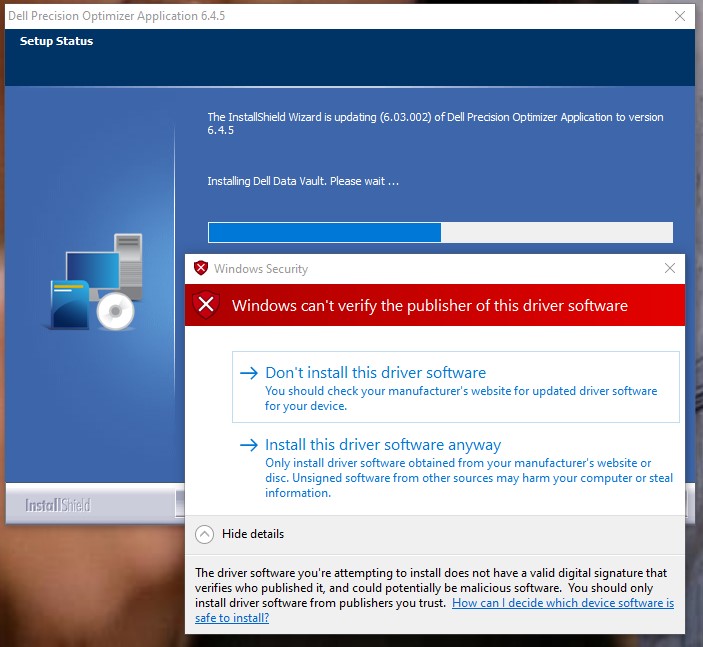The image size is (703, 647).
Task: Click the arrow beside Install anyway option
Action: (249, 445)
